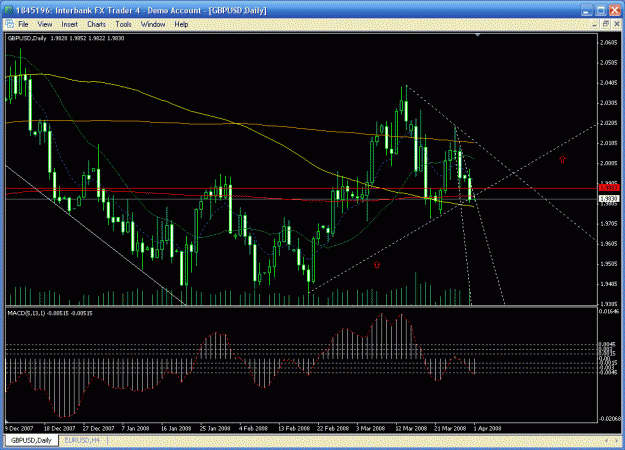
Task: Click the 1 Apr 2008 date label
Action: point(487,428)
